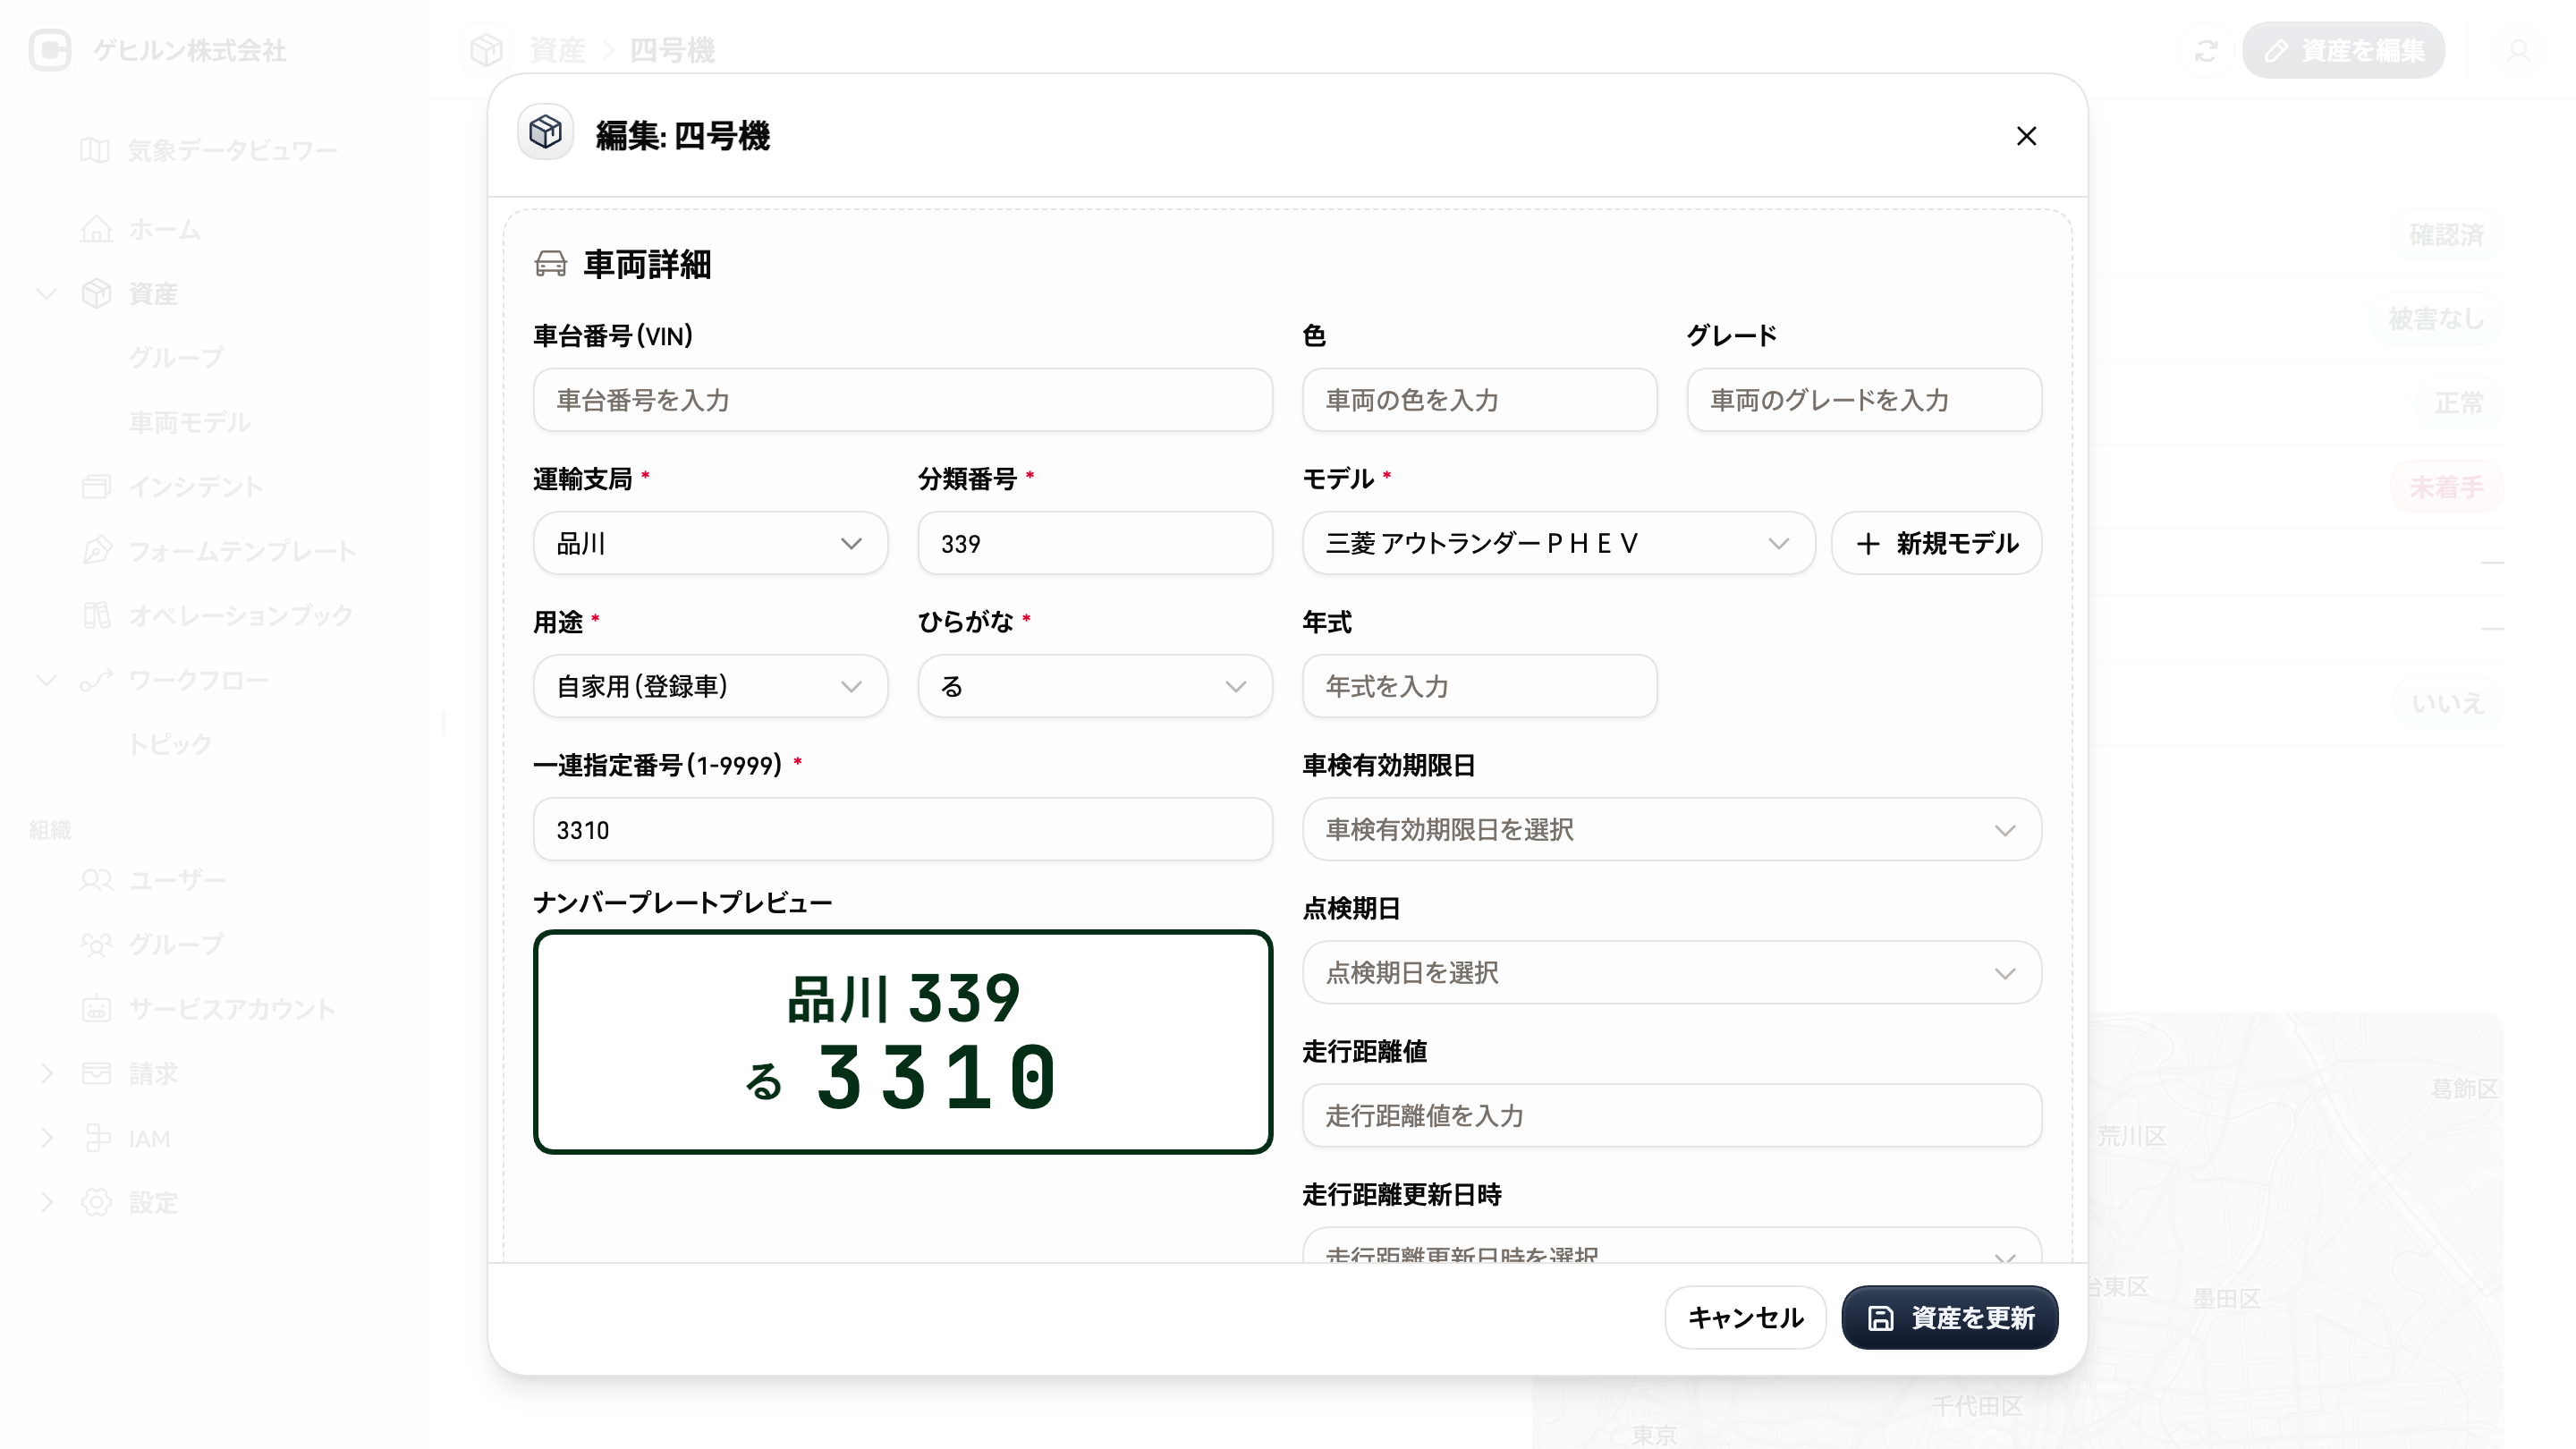The width and height of the screenshot is (2576, 1449).
Task: Open トピック in the sidebar
Action: pos(170,744)
